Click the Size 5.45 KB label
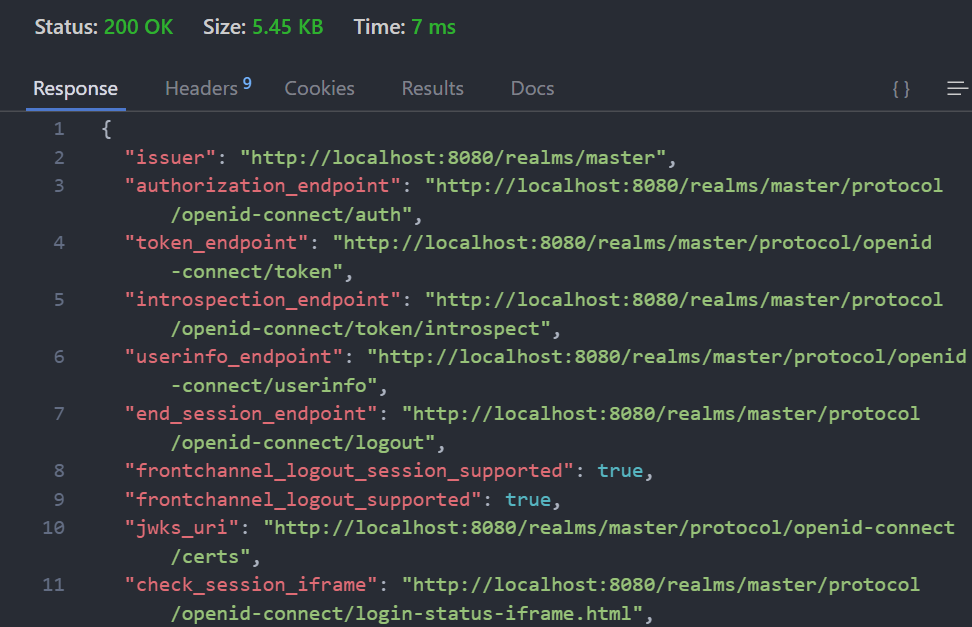This screenshot has width=972, height=627. [x=263, y=27]
